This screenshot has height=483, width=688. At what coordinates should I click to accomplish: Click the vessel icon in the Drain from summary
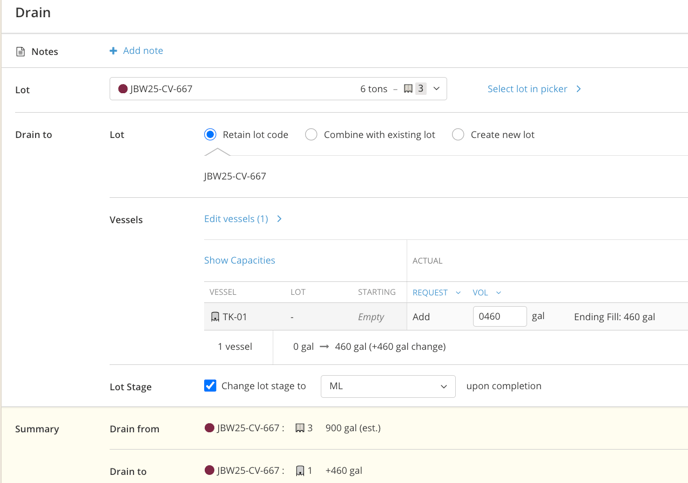pos(300,428)
